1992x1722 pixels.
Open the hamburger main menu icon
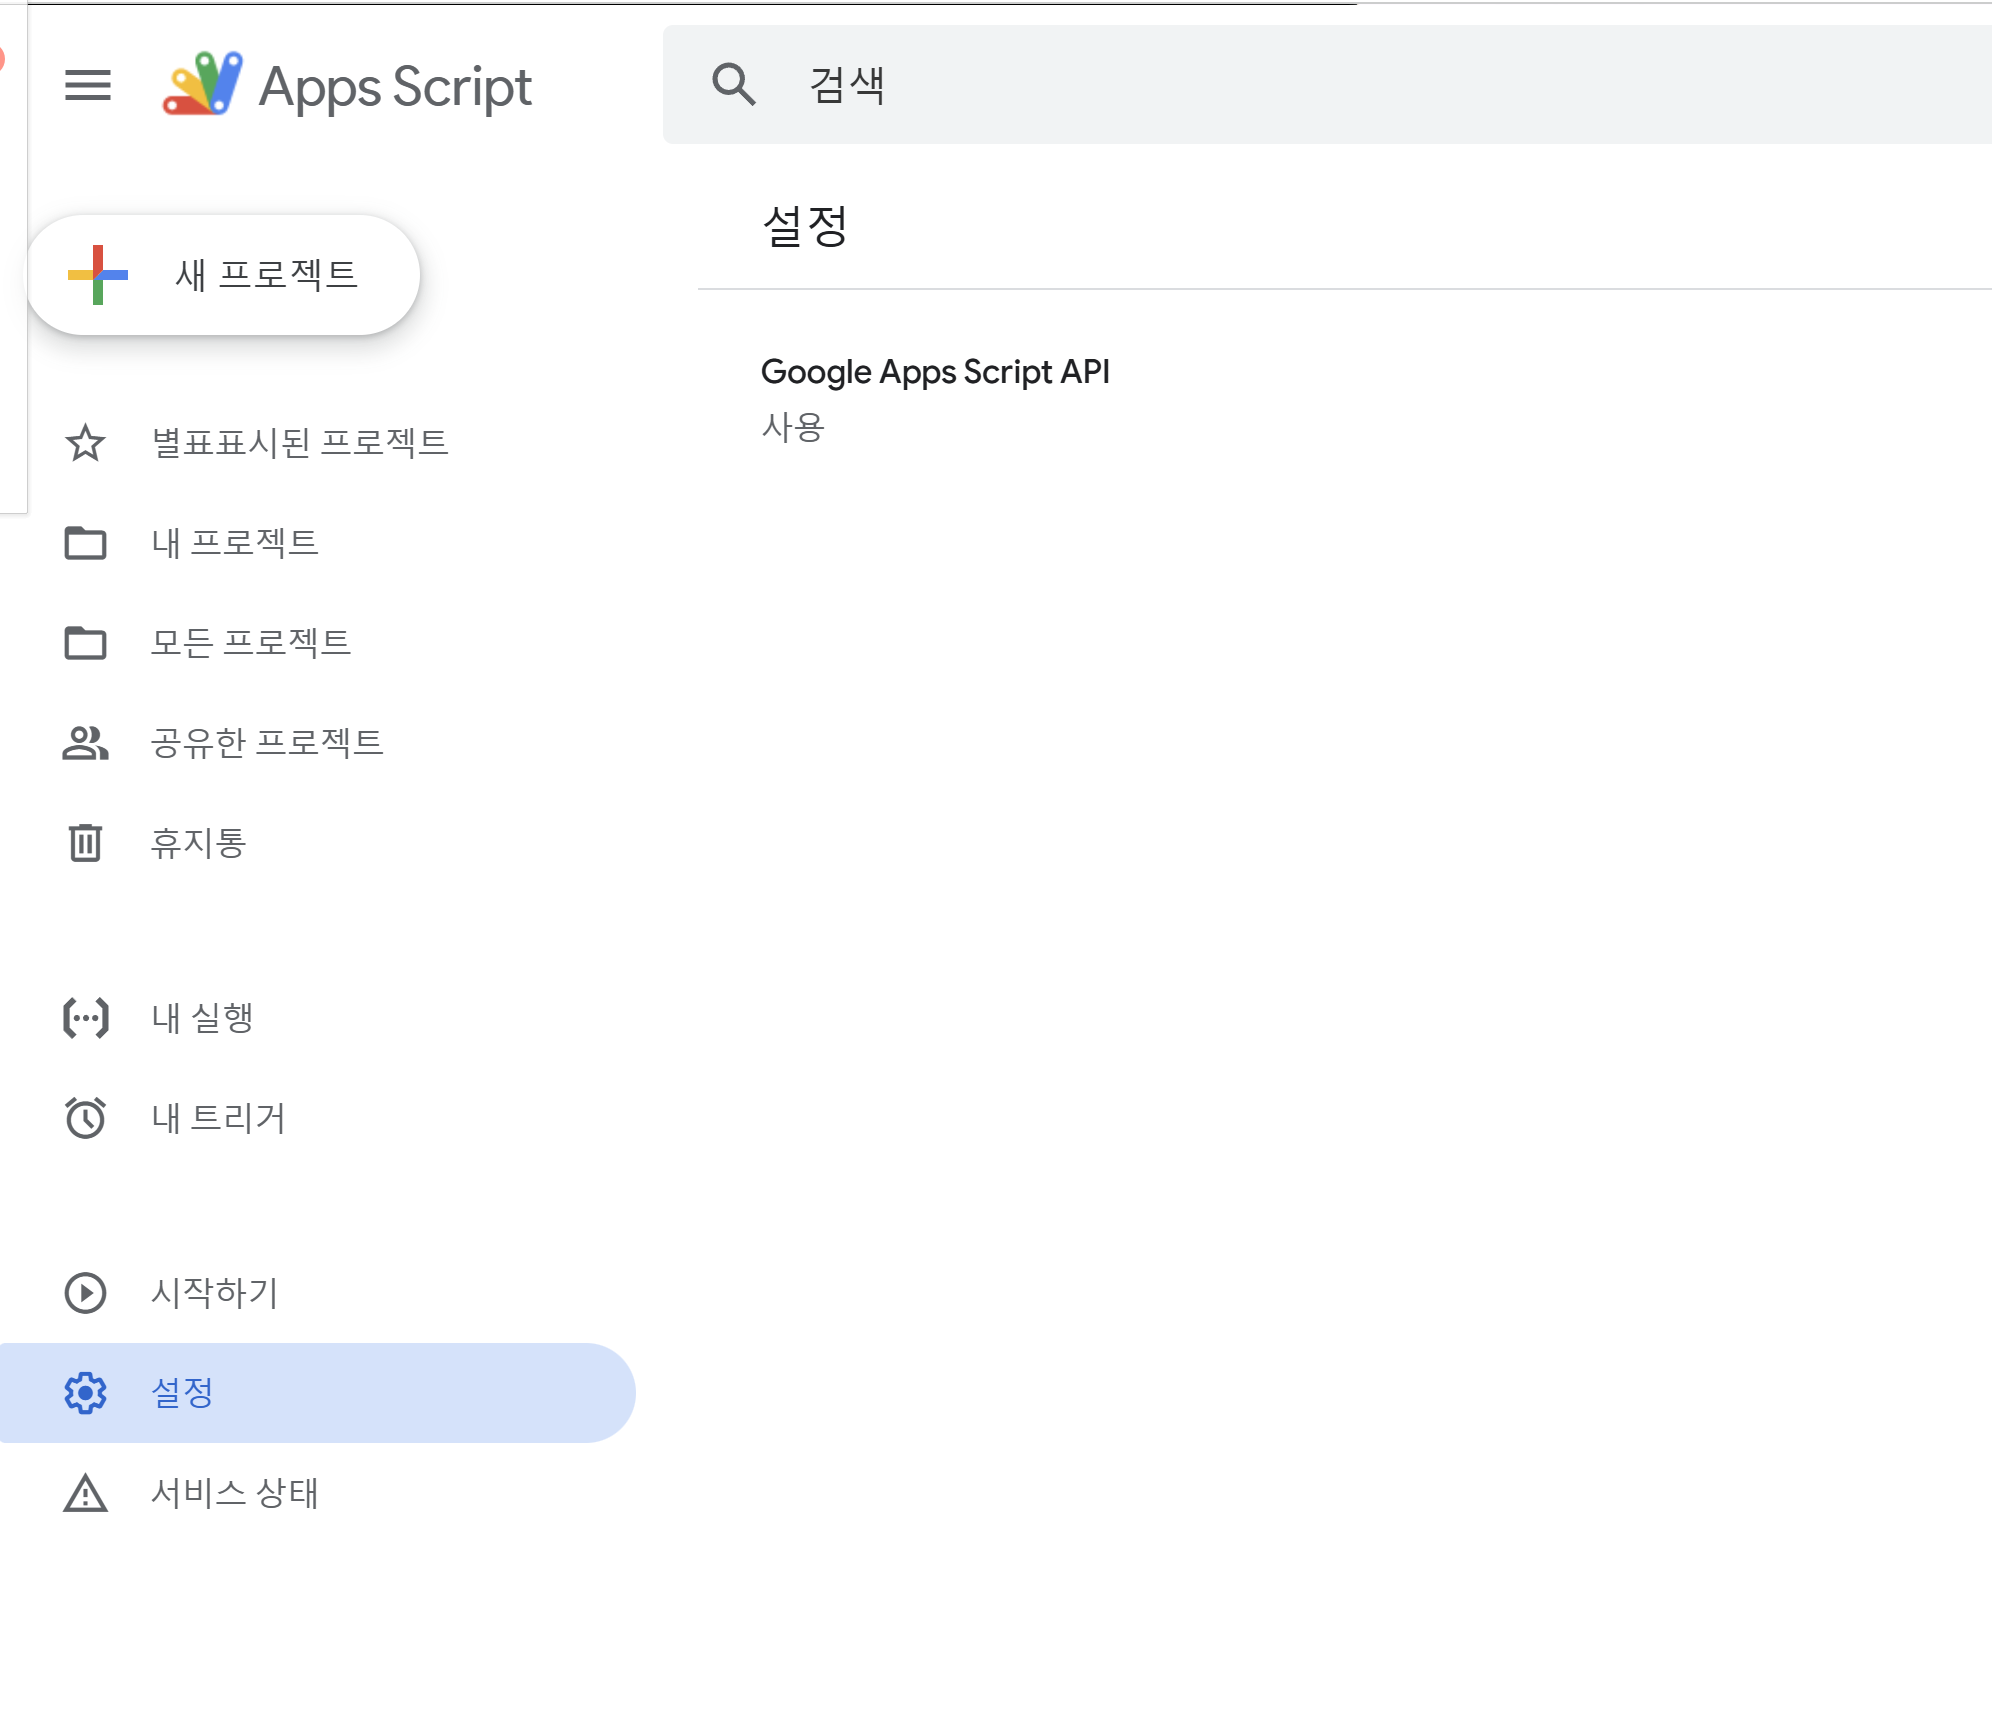[87, 85]
